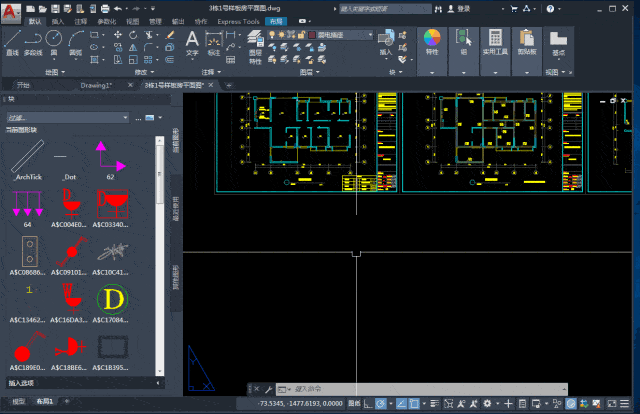Select the Line (直线) drawing tool
This screenshot has width=640, height=414.
pos(12,41)
